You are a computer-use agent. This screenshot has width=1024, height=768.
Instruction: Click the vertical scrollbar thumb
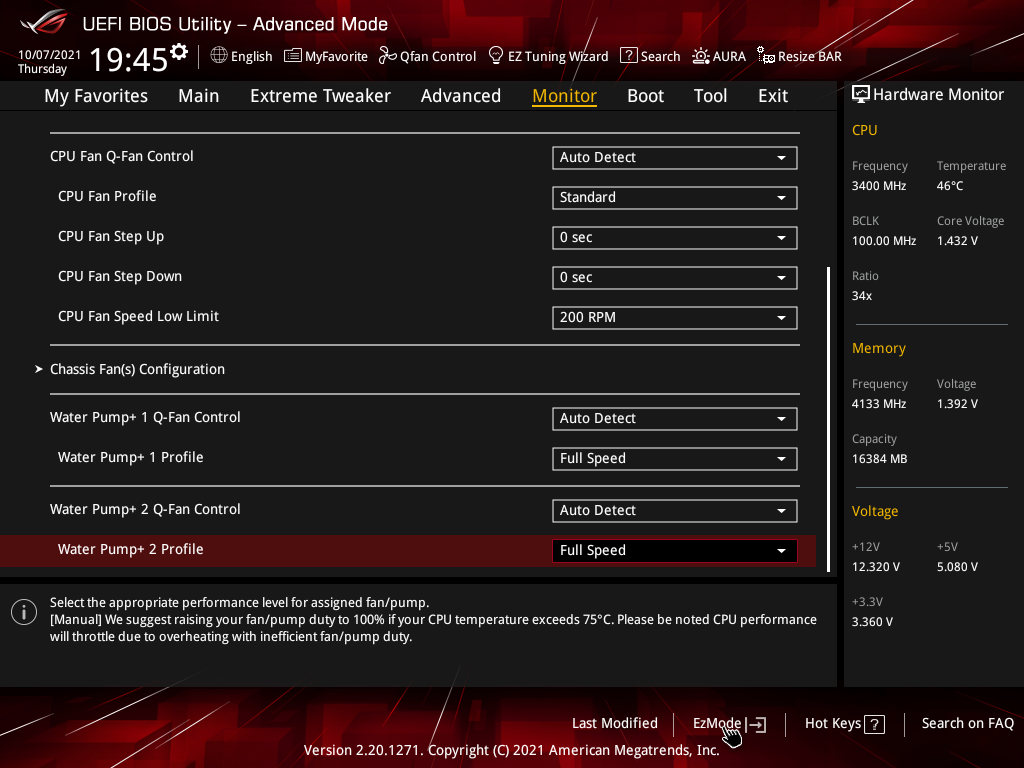(x=829, y=419)
